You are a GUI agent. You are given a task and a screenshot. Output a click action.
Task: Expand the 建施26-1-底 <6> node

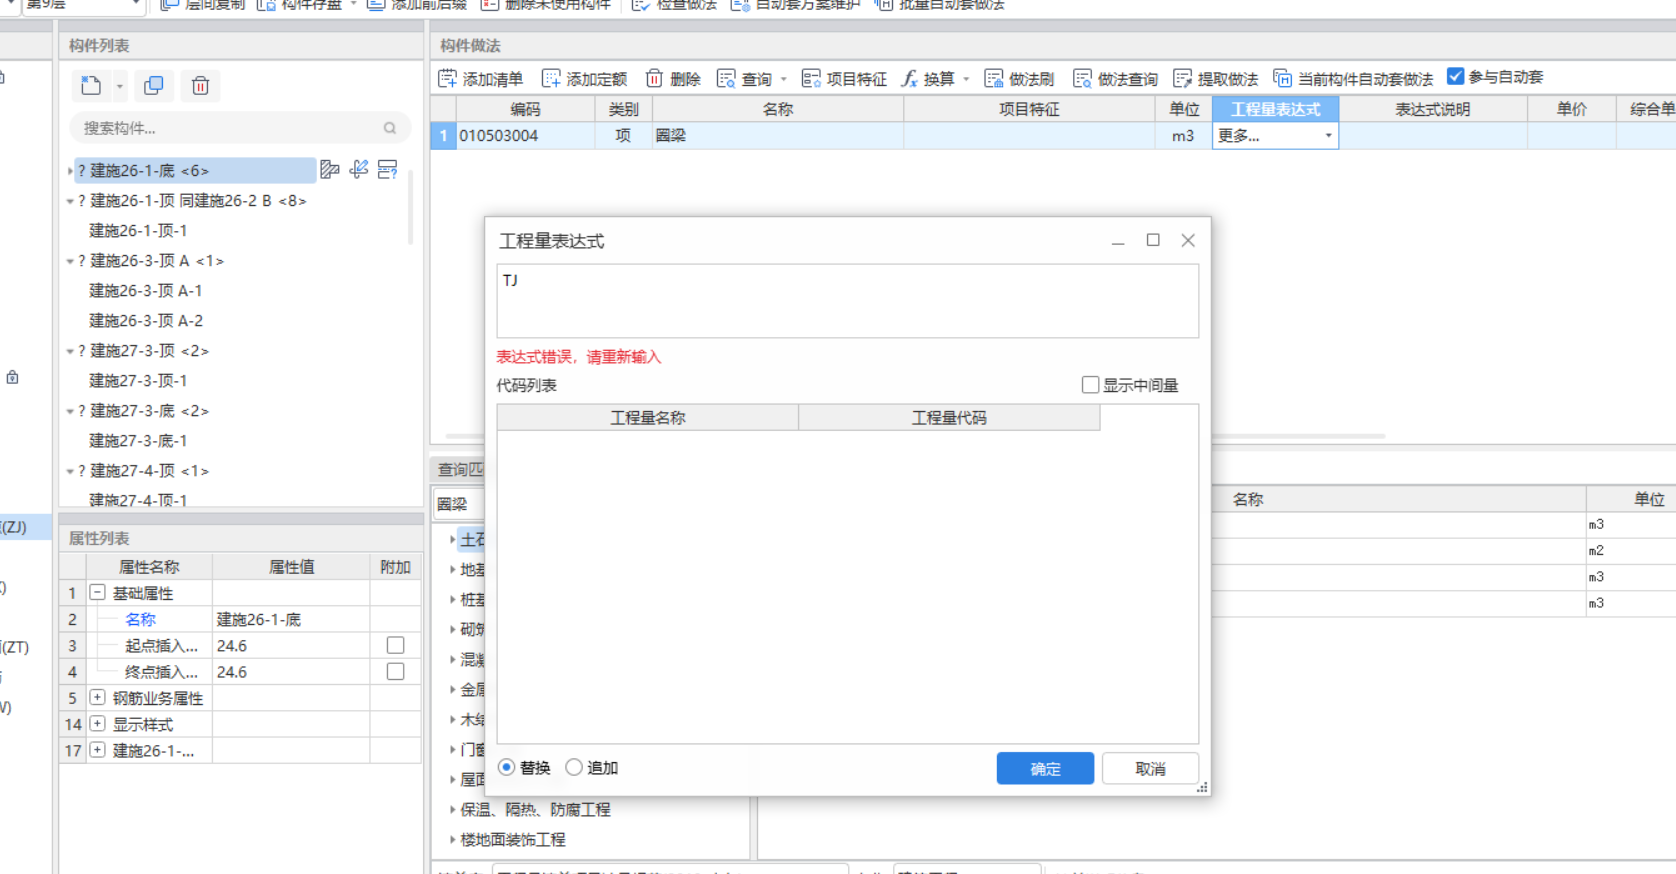click(x=69, y=171)
